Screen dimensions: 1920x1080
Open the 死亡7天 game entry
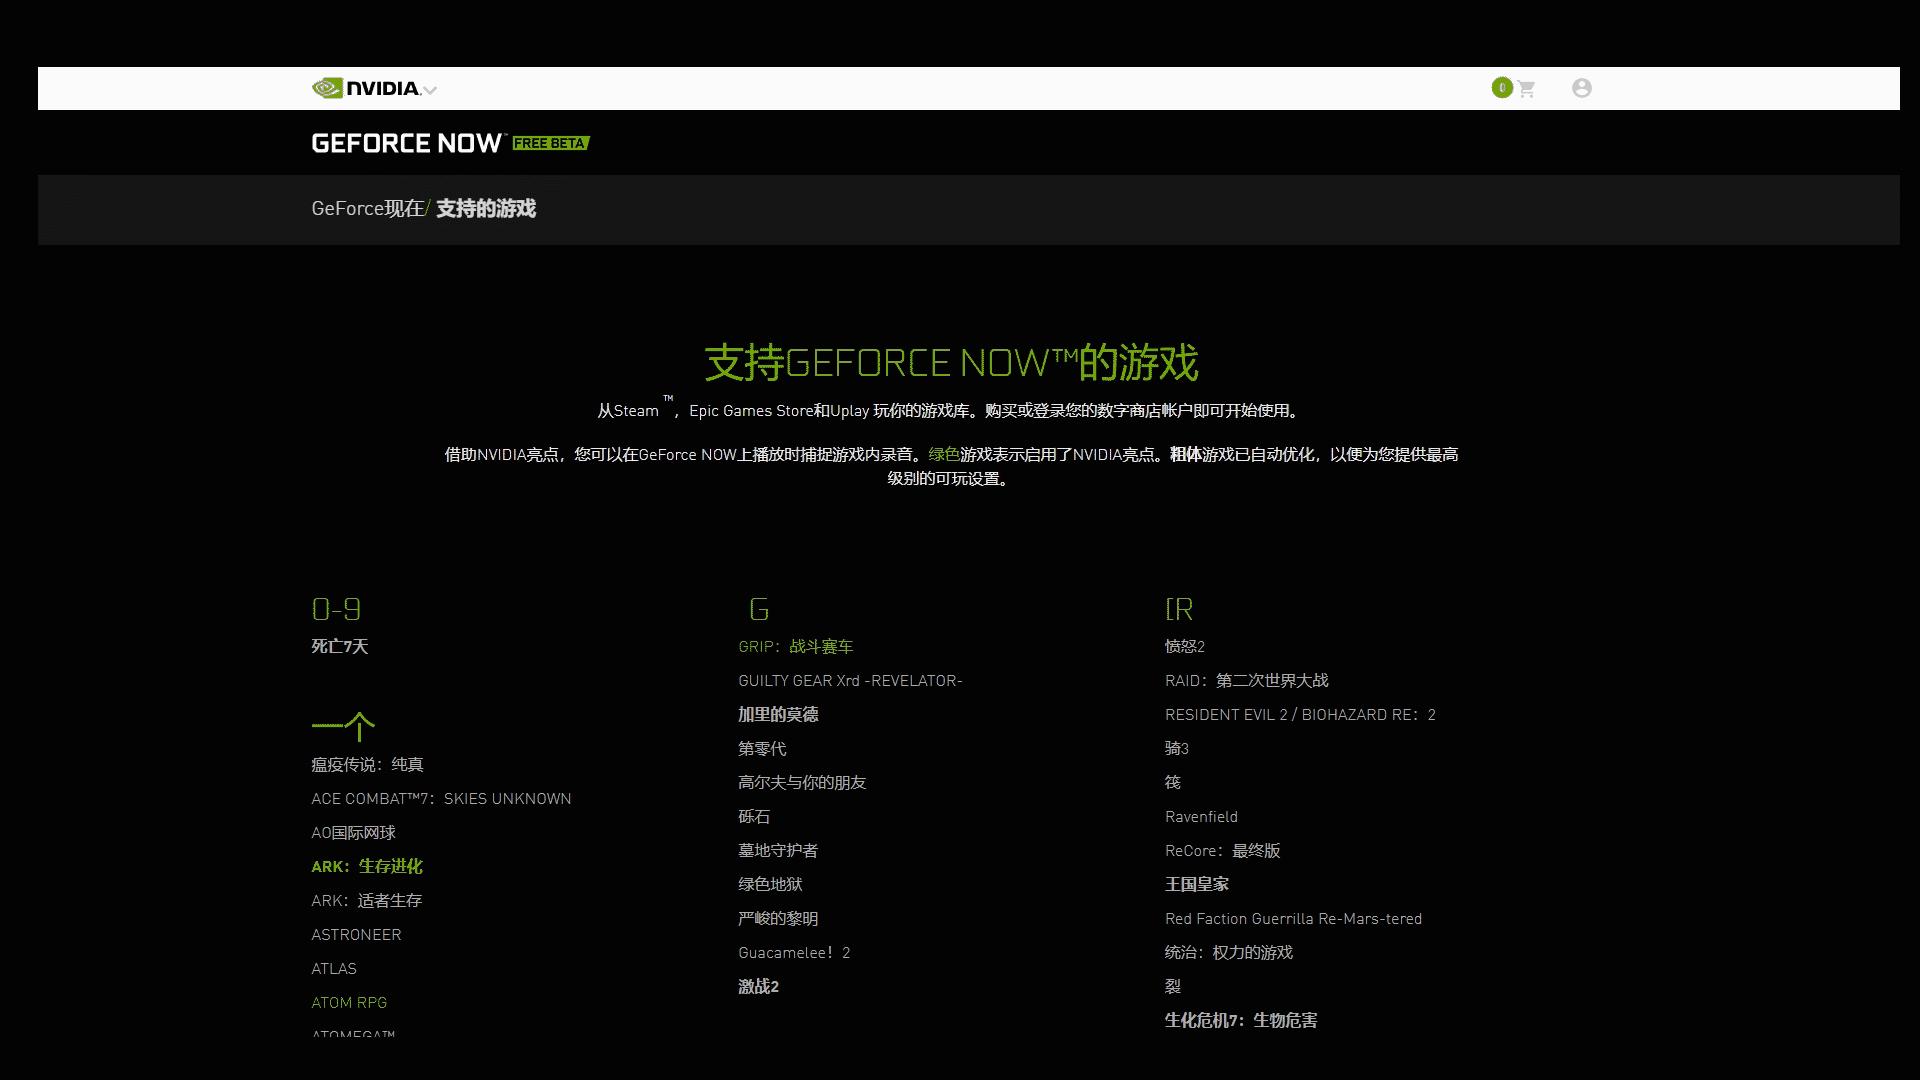[x=340, y=647]
